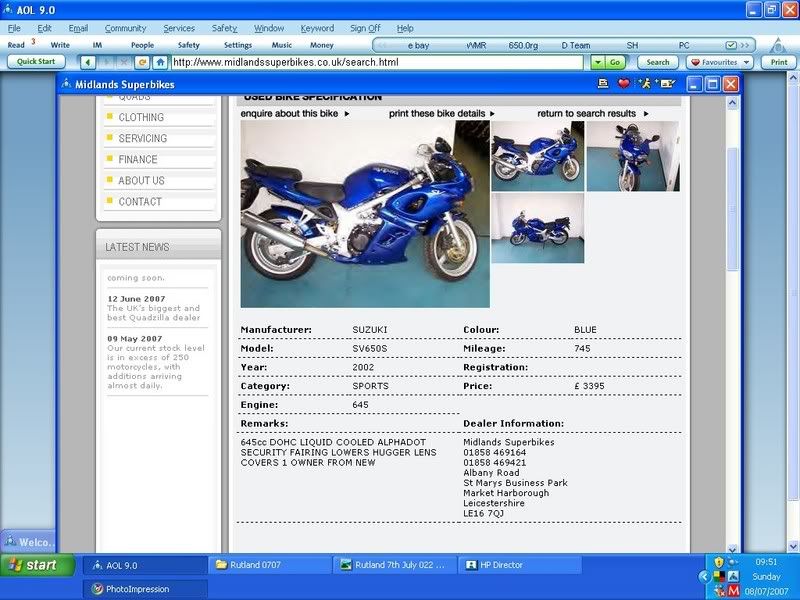Screen dimensions: 800x600
Task: Click IM toolbar item
Action: (x=97, y=45)
